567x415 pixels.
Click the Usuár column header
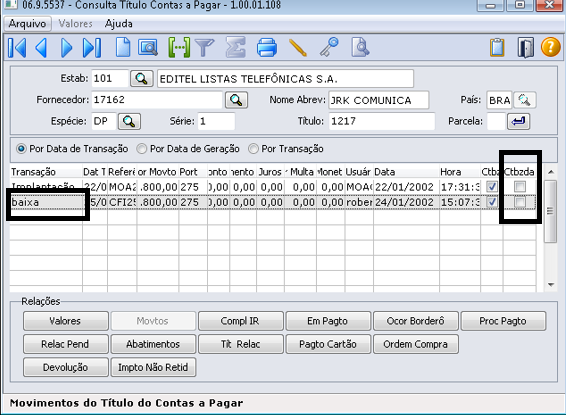[x=359, y=172]
